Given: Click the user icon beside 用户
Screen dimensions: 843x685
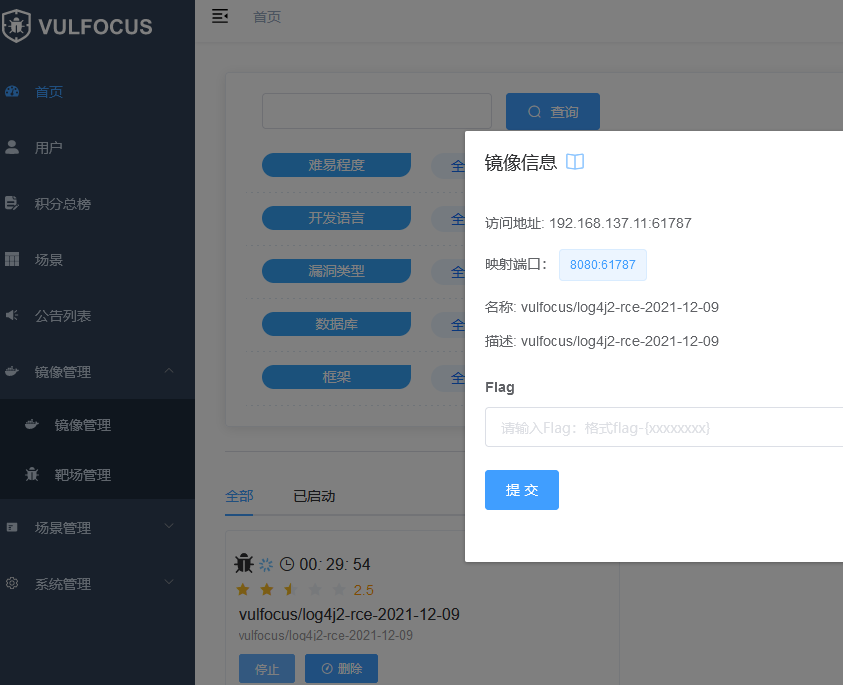Looking at the screenshot, I should (x=12, y=147).
